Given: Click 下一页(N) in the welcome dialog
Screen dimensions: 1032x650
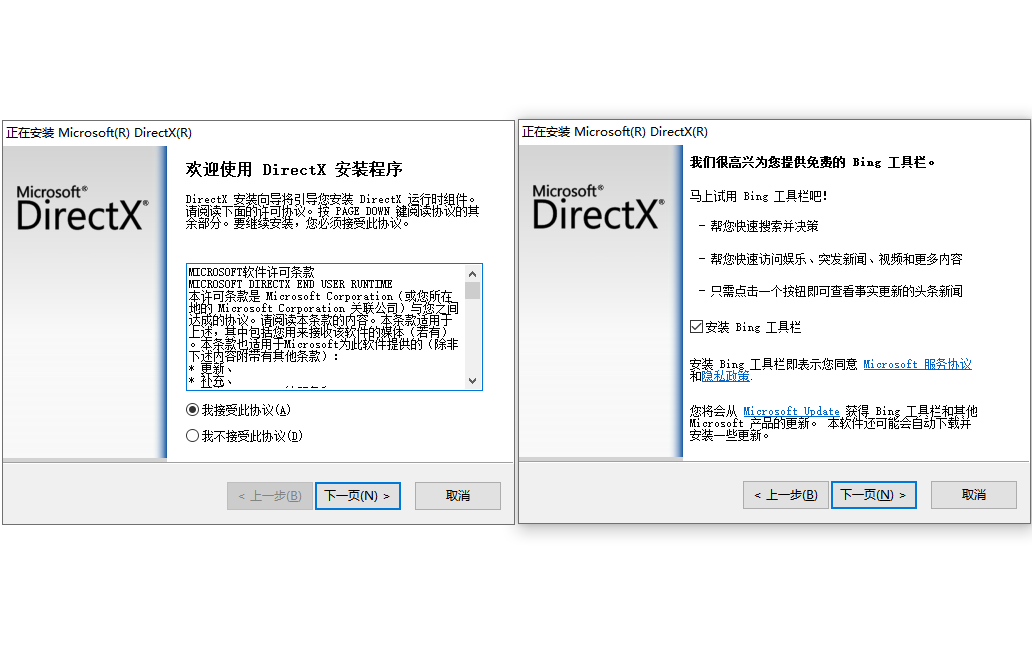Looking at the screenshot, I should [x=357, y=495].
